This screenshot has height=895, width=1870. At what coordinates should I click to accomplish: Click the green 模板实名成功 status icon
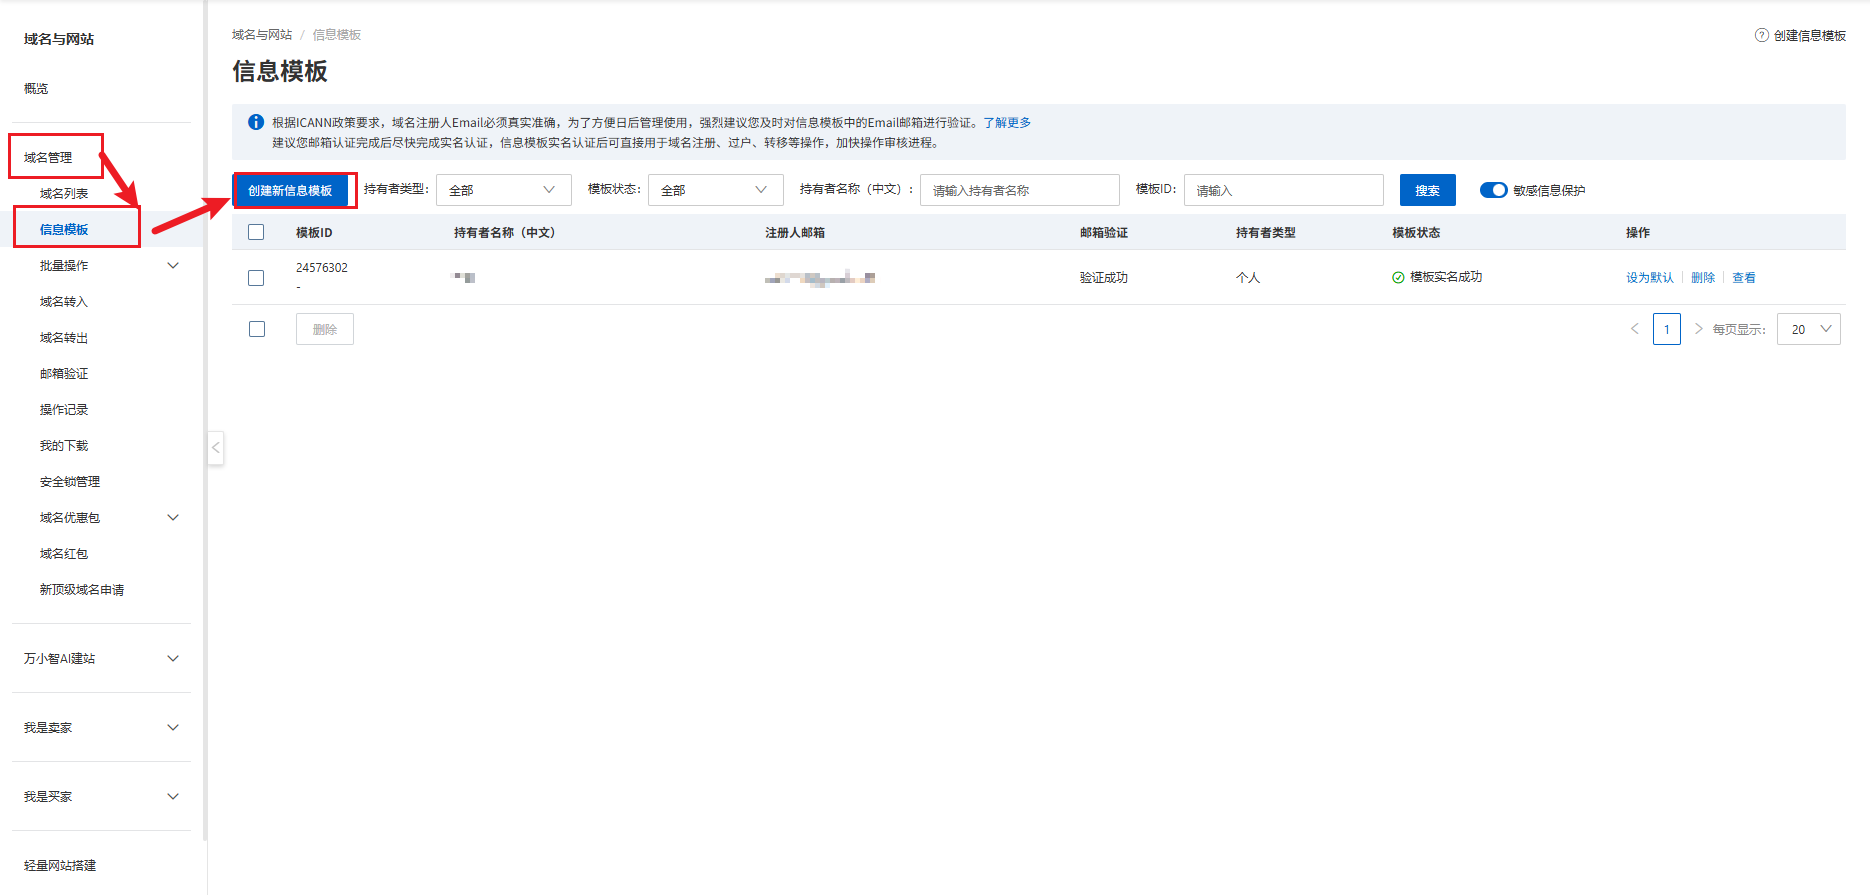(x=1398, y=278)
